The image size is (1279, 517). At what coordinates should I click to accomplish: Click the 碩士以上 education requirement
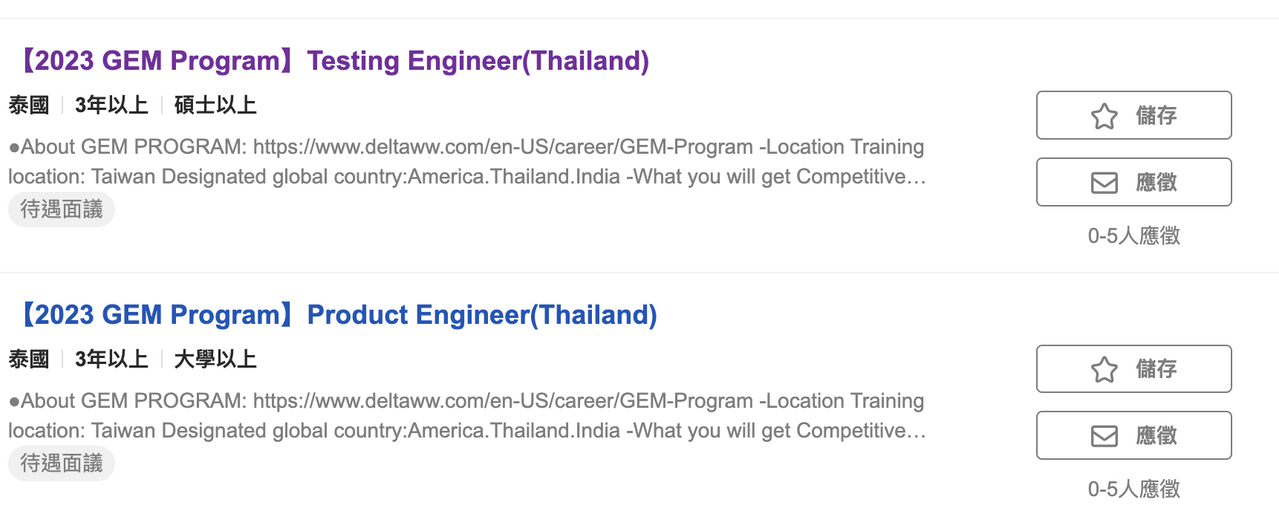[215, 105]
